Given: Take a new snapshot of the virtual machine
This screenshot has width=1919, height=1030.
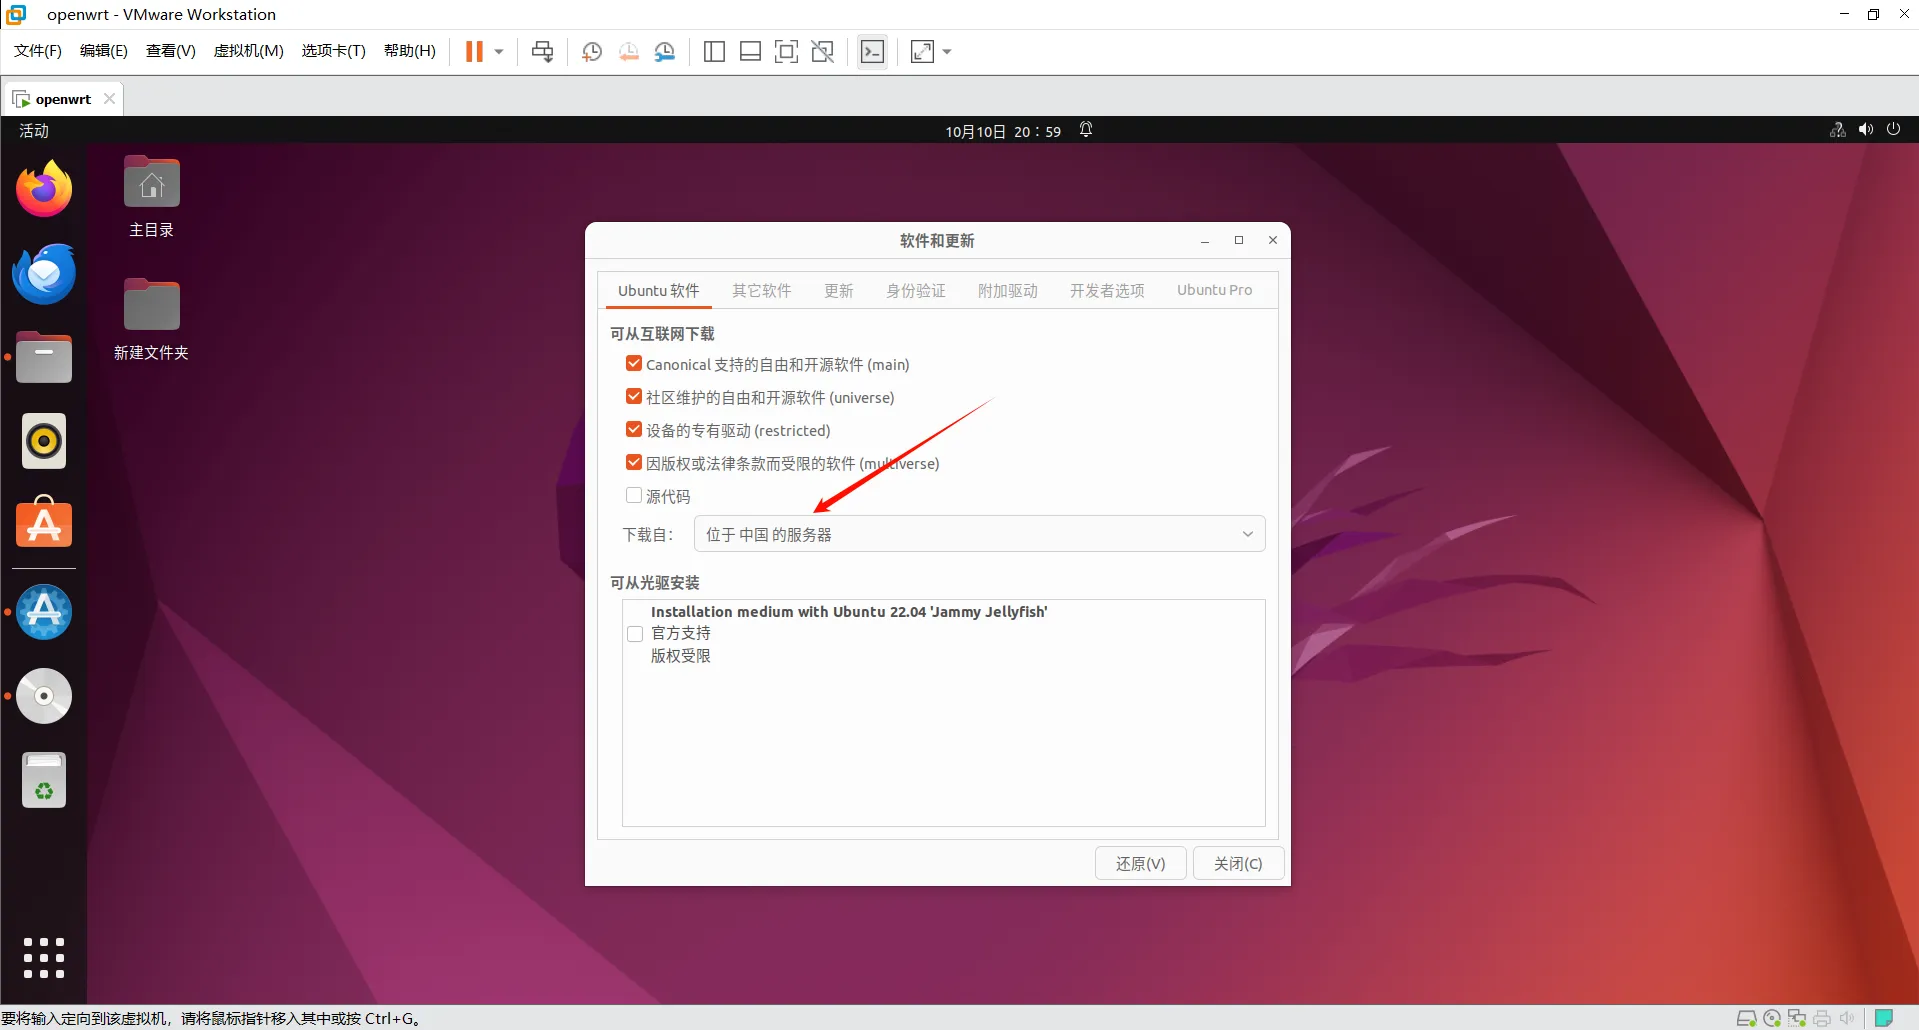Looking at the screenshot, I should (x=592, y=51).
